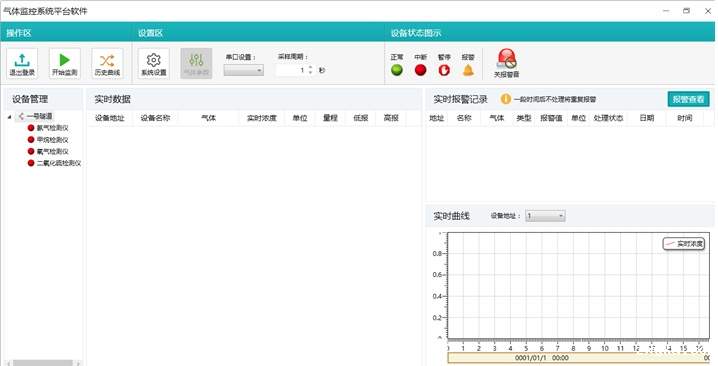Click the red 暂停 status icon

tap(444, 70)
